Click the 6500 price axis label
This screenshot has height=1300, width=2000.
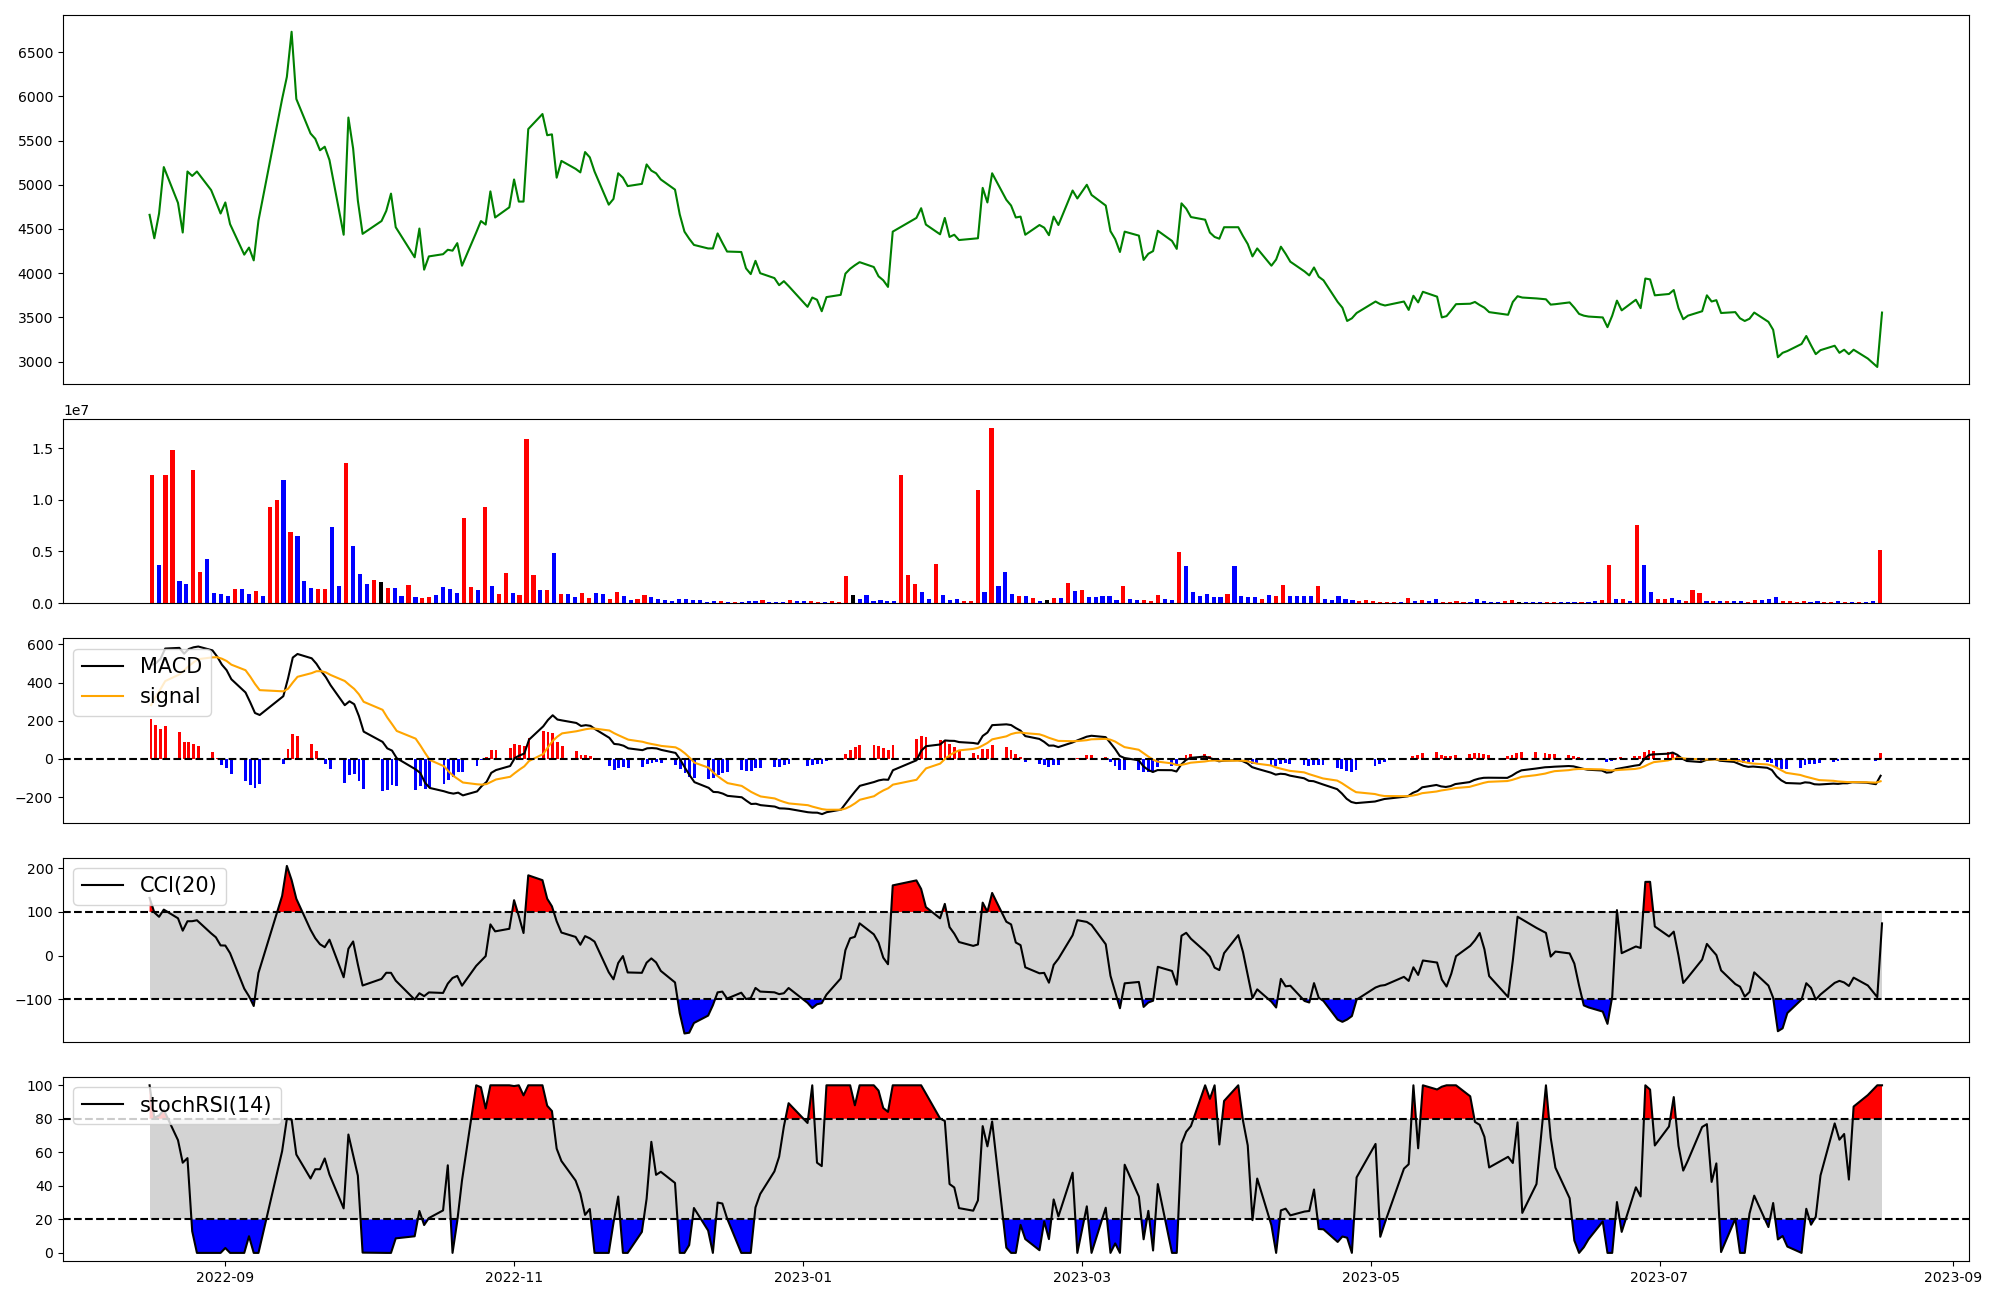click(36, 53)
